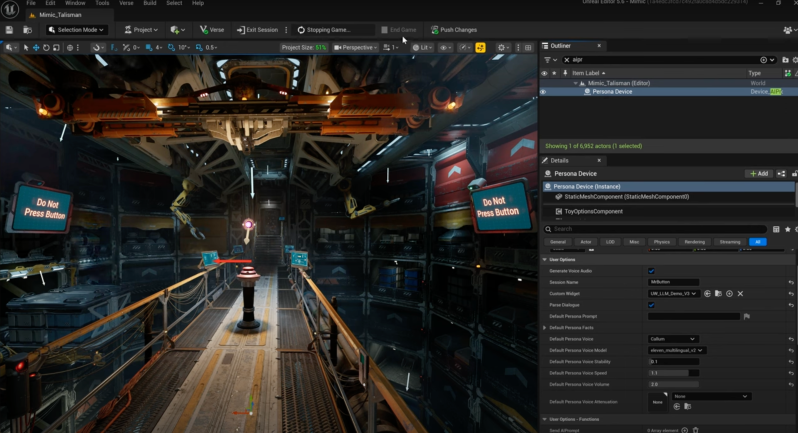Open the Verse tool in the toolbar

pos(212,30)
